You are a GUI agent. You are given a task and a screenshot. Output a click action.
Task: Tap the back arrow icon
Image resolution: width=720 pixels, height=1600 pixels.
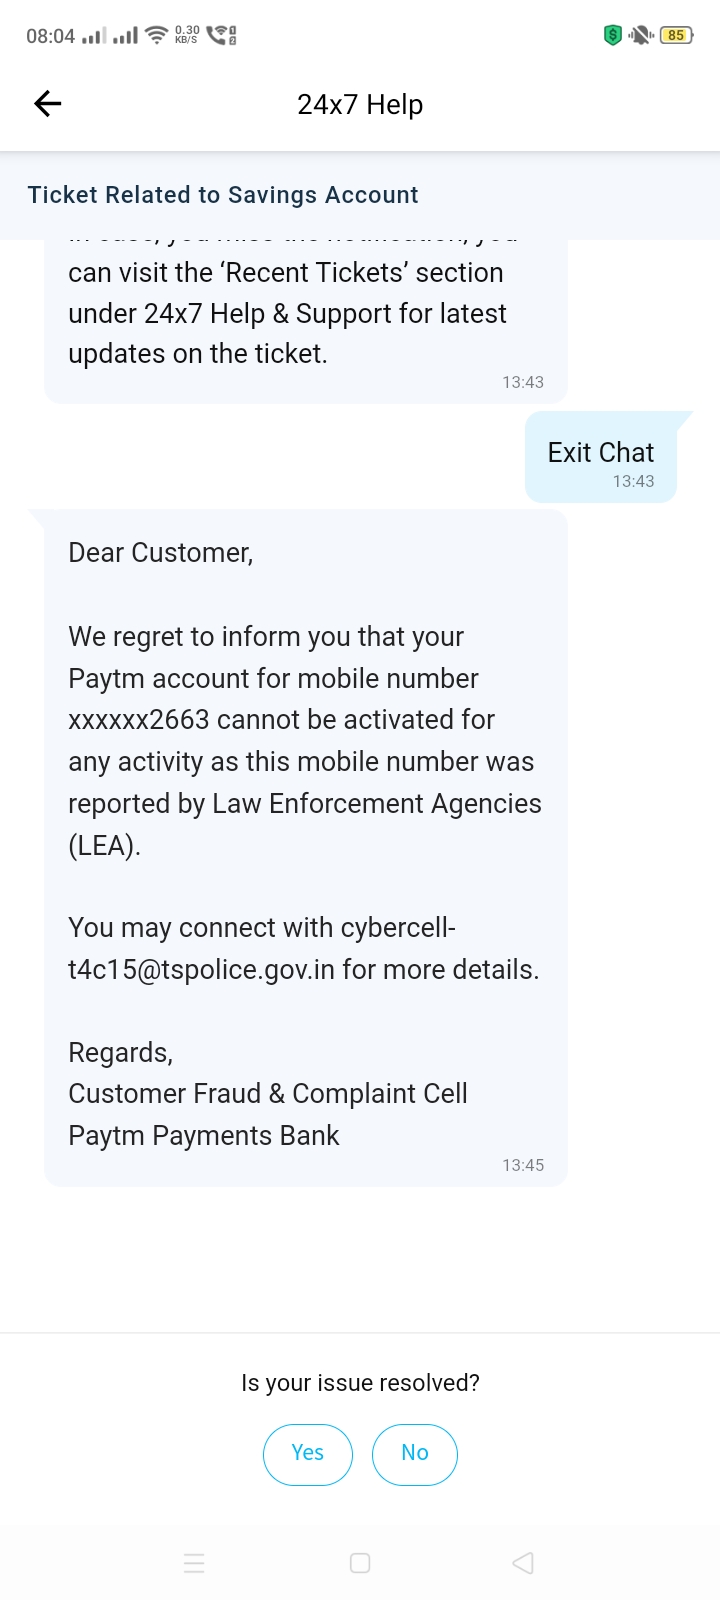(x=48, y=104)
